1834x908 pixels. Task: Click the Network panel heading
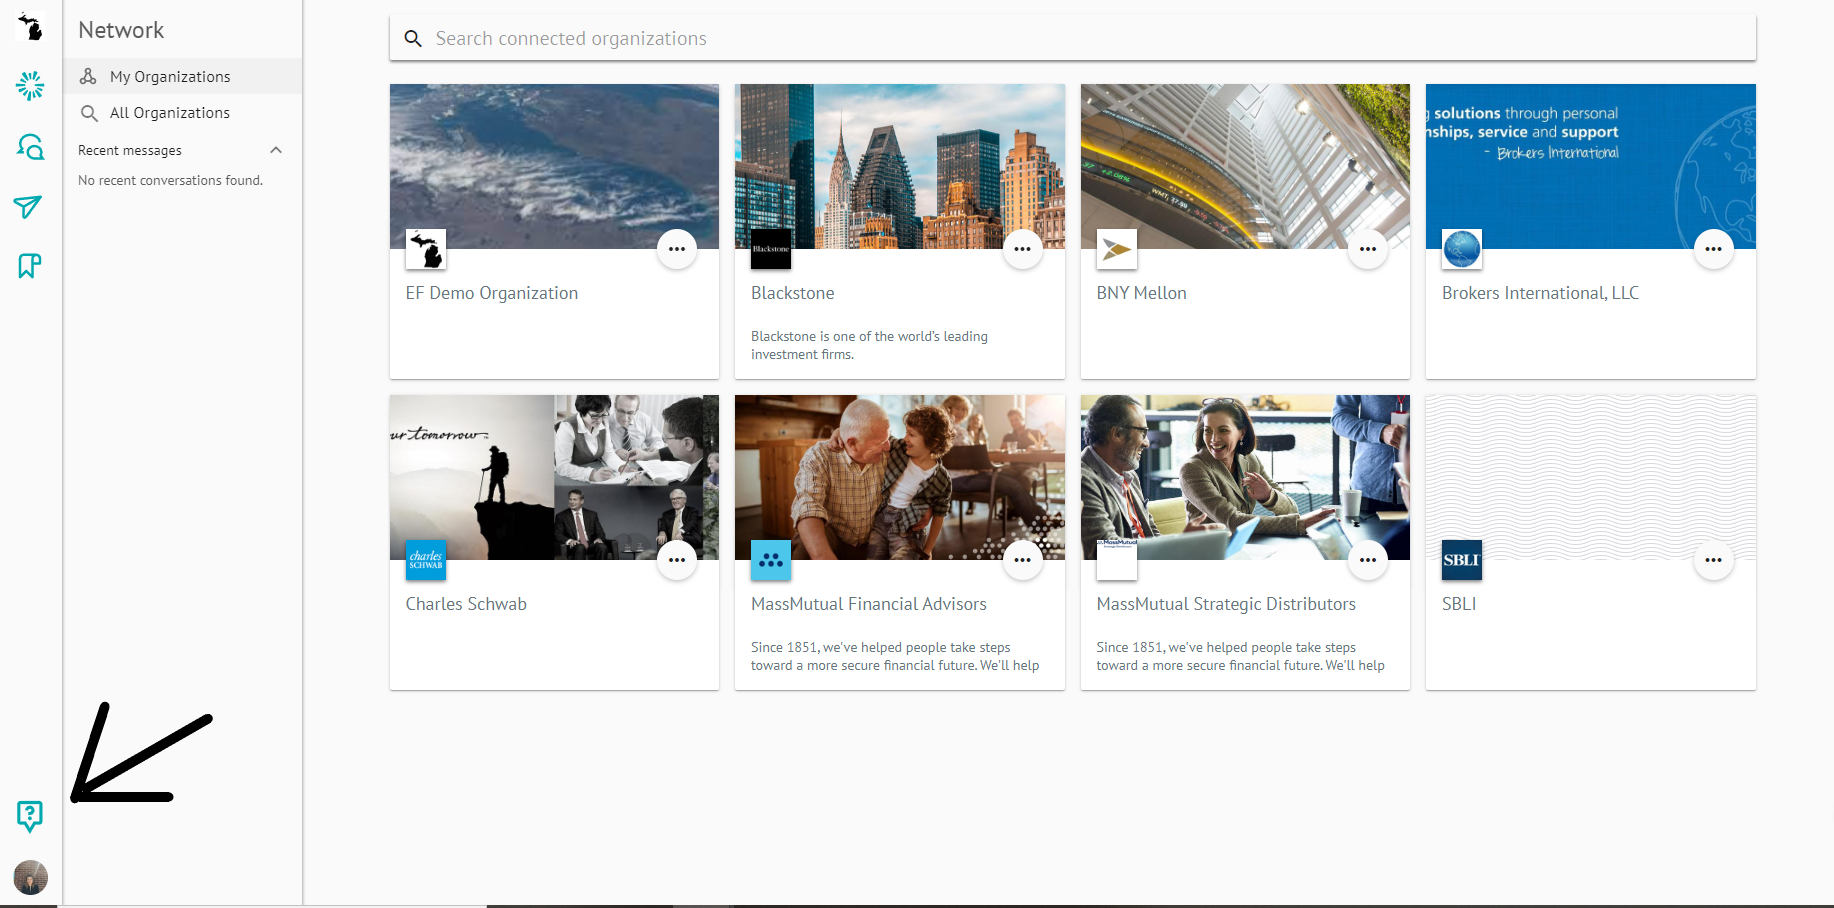(x=121, y=30)
